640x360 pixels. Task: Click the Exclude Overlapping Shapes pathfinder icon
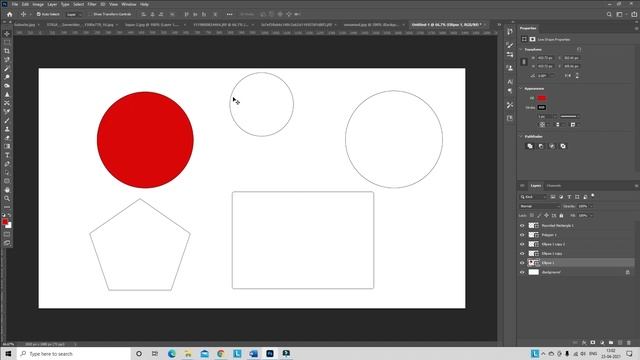[563, 146]
